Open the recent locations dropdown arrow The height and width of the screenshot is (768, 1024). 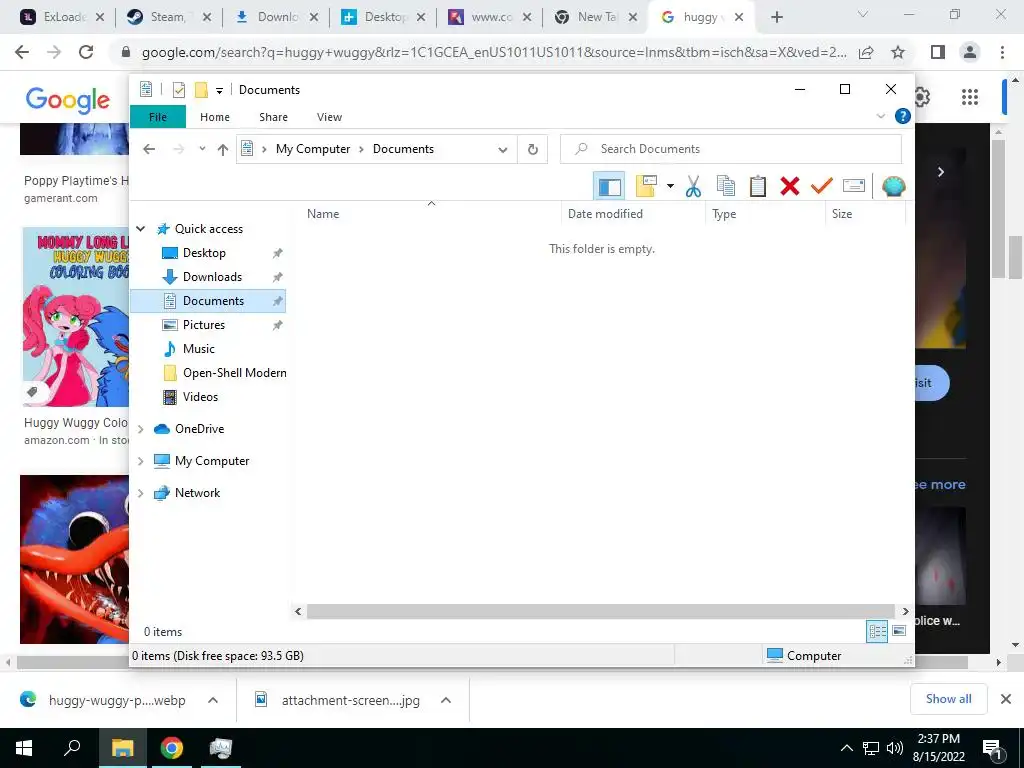point(202,149)
